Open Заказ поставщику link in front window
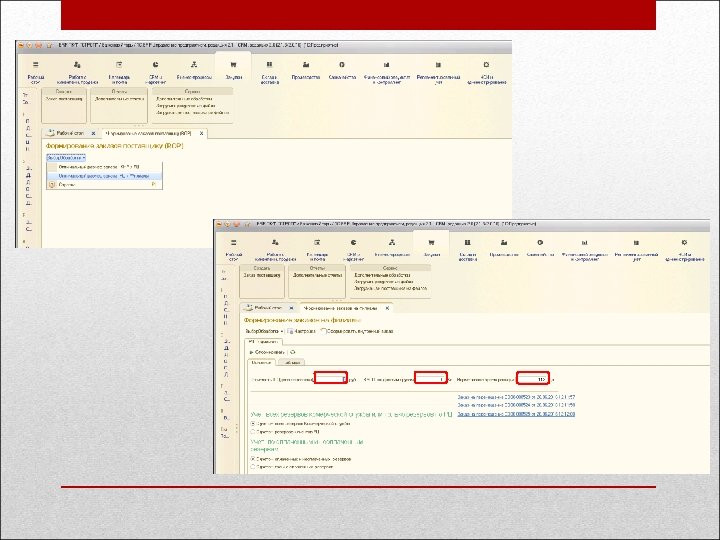Viewport: 720px width, 540px height. tap(262, 276)
